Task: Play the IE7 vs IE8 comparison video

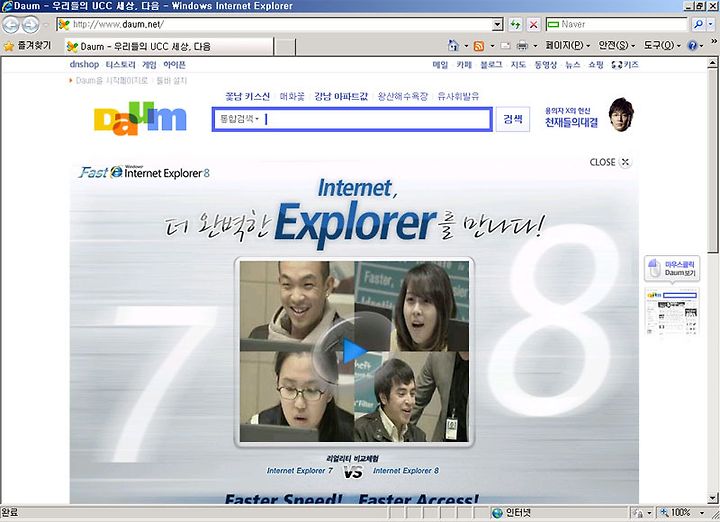Action: tap(354, 351)
